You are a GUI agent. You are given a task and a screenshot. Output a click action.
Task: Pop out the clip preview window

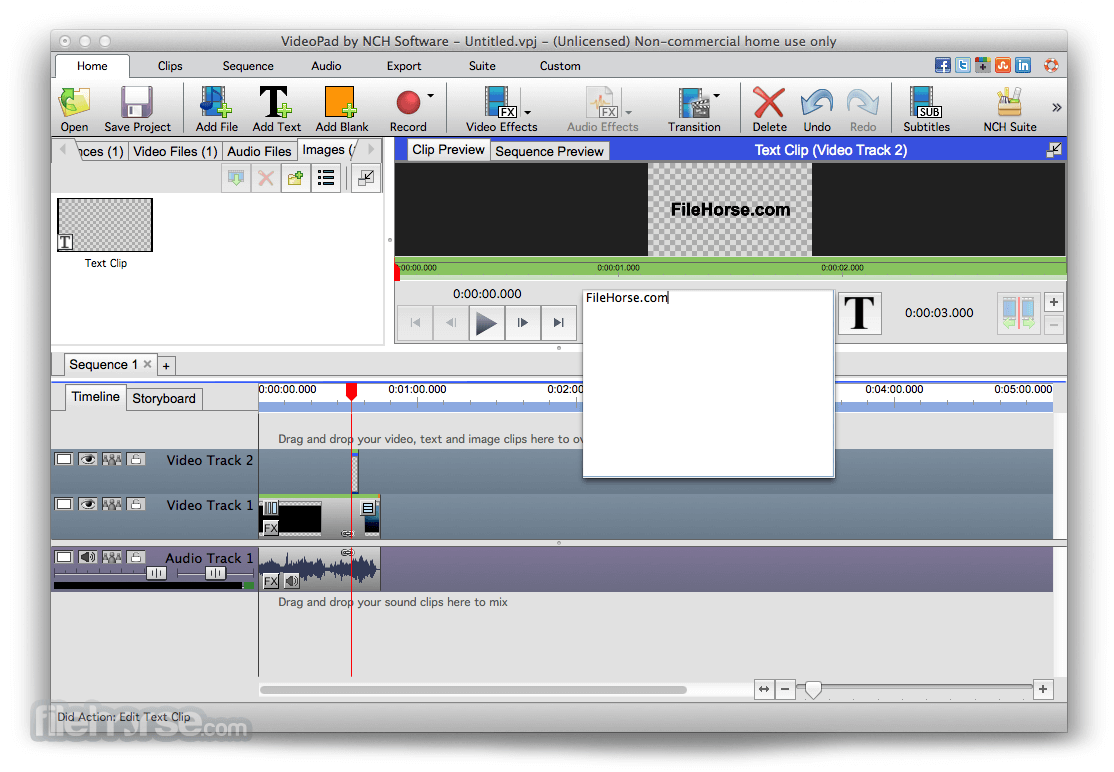coord(1054,149)
